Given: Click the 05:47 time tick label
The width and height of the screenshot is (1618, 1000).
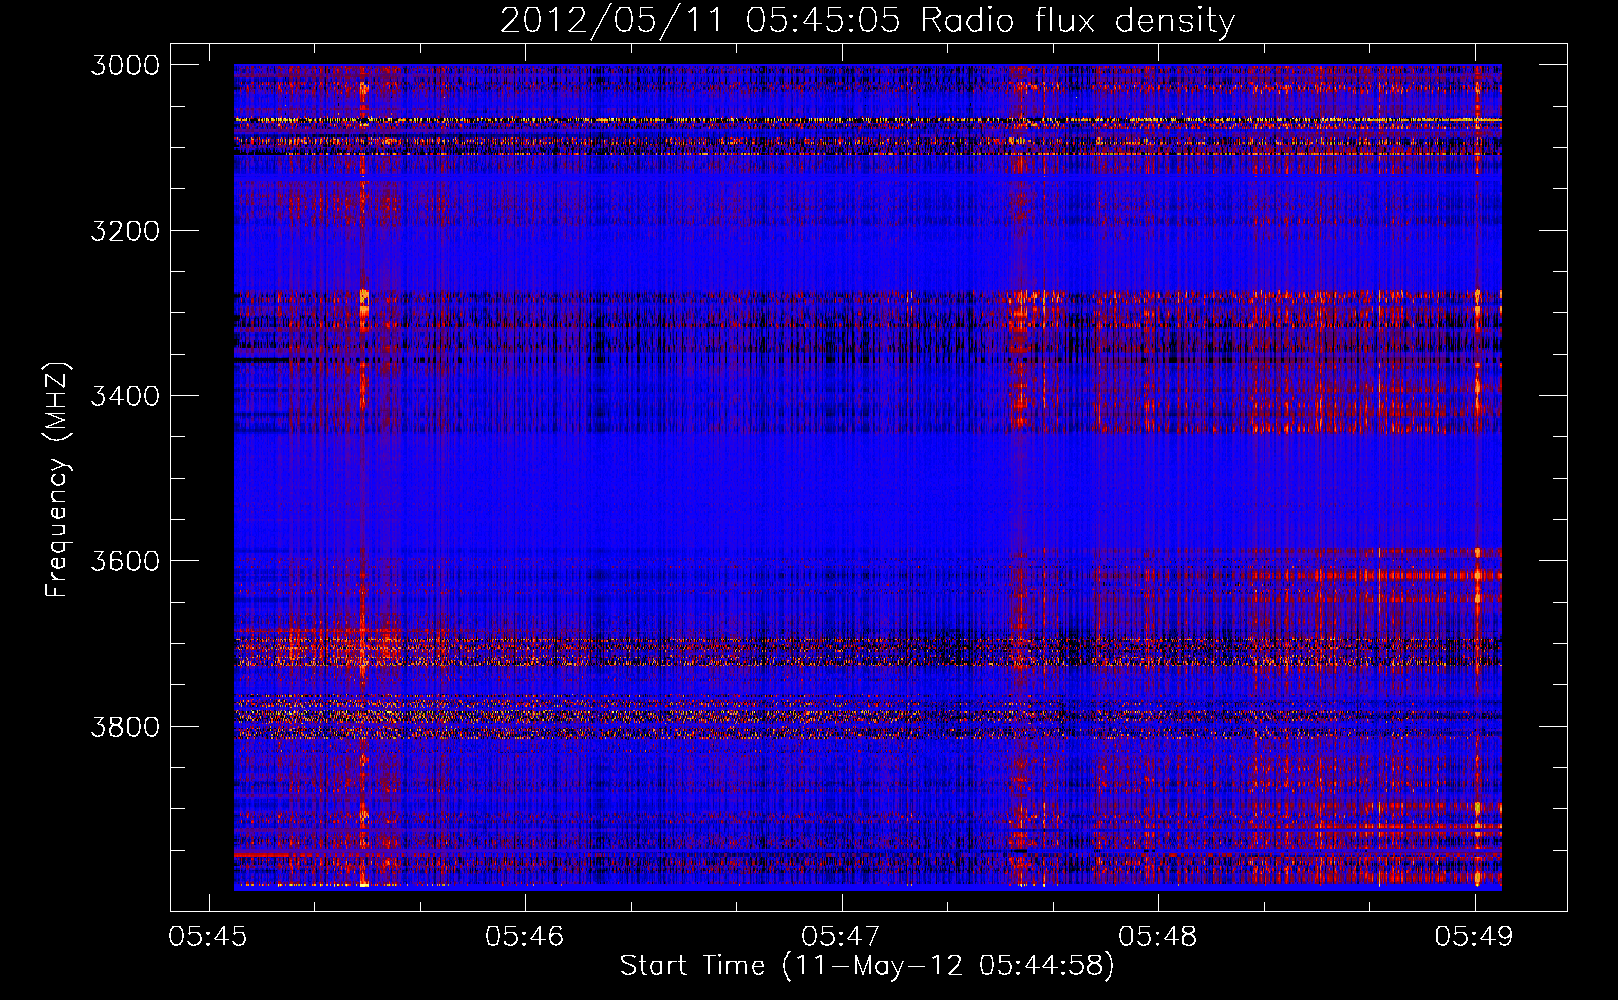Looking at the screenshot, I should point(842,936).
